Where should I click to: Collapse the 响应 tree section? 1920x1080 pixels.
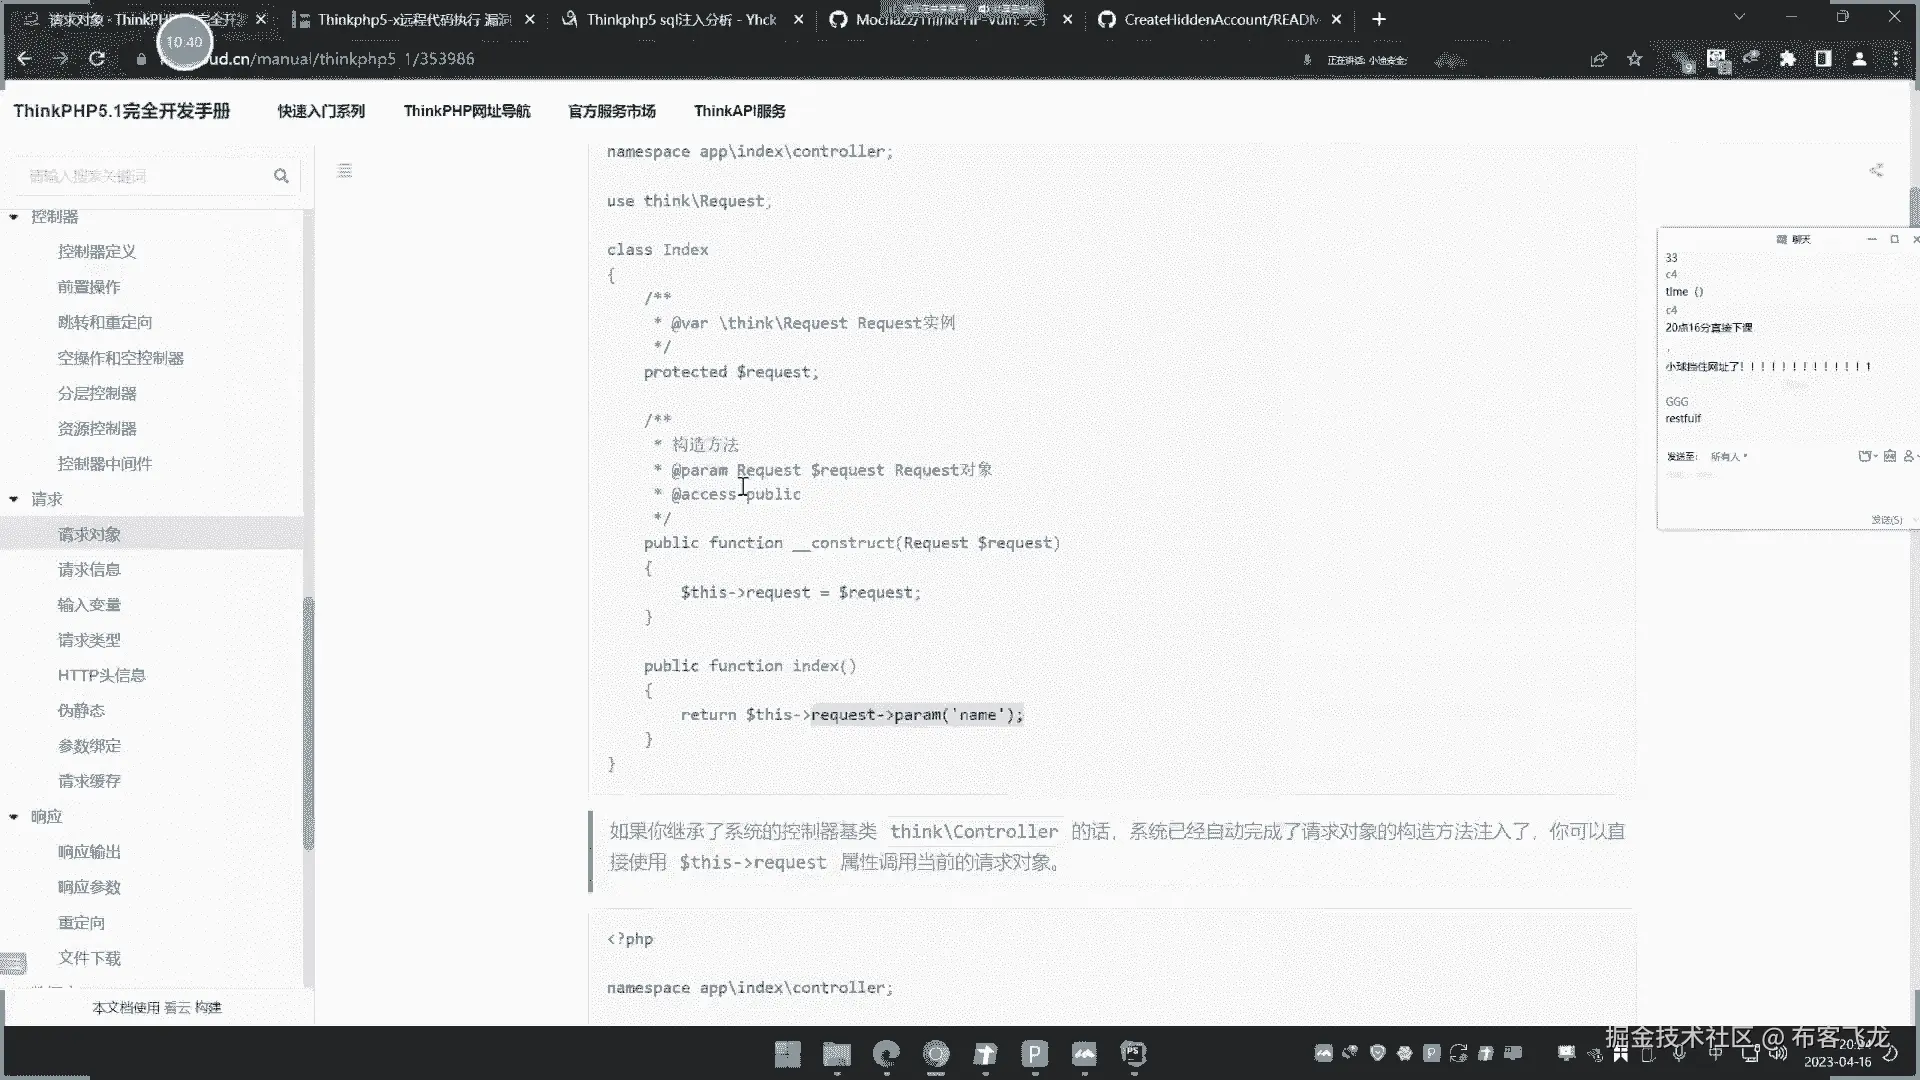coord(14,817)
